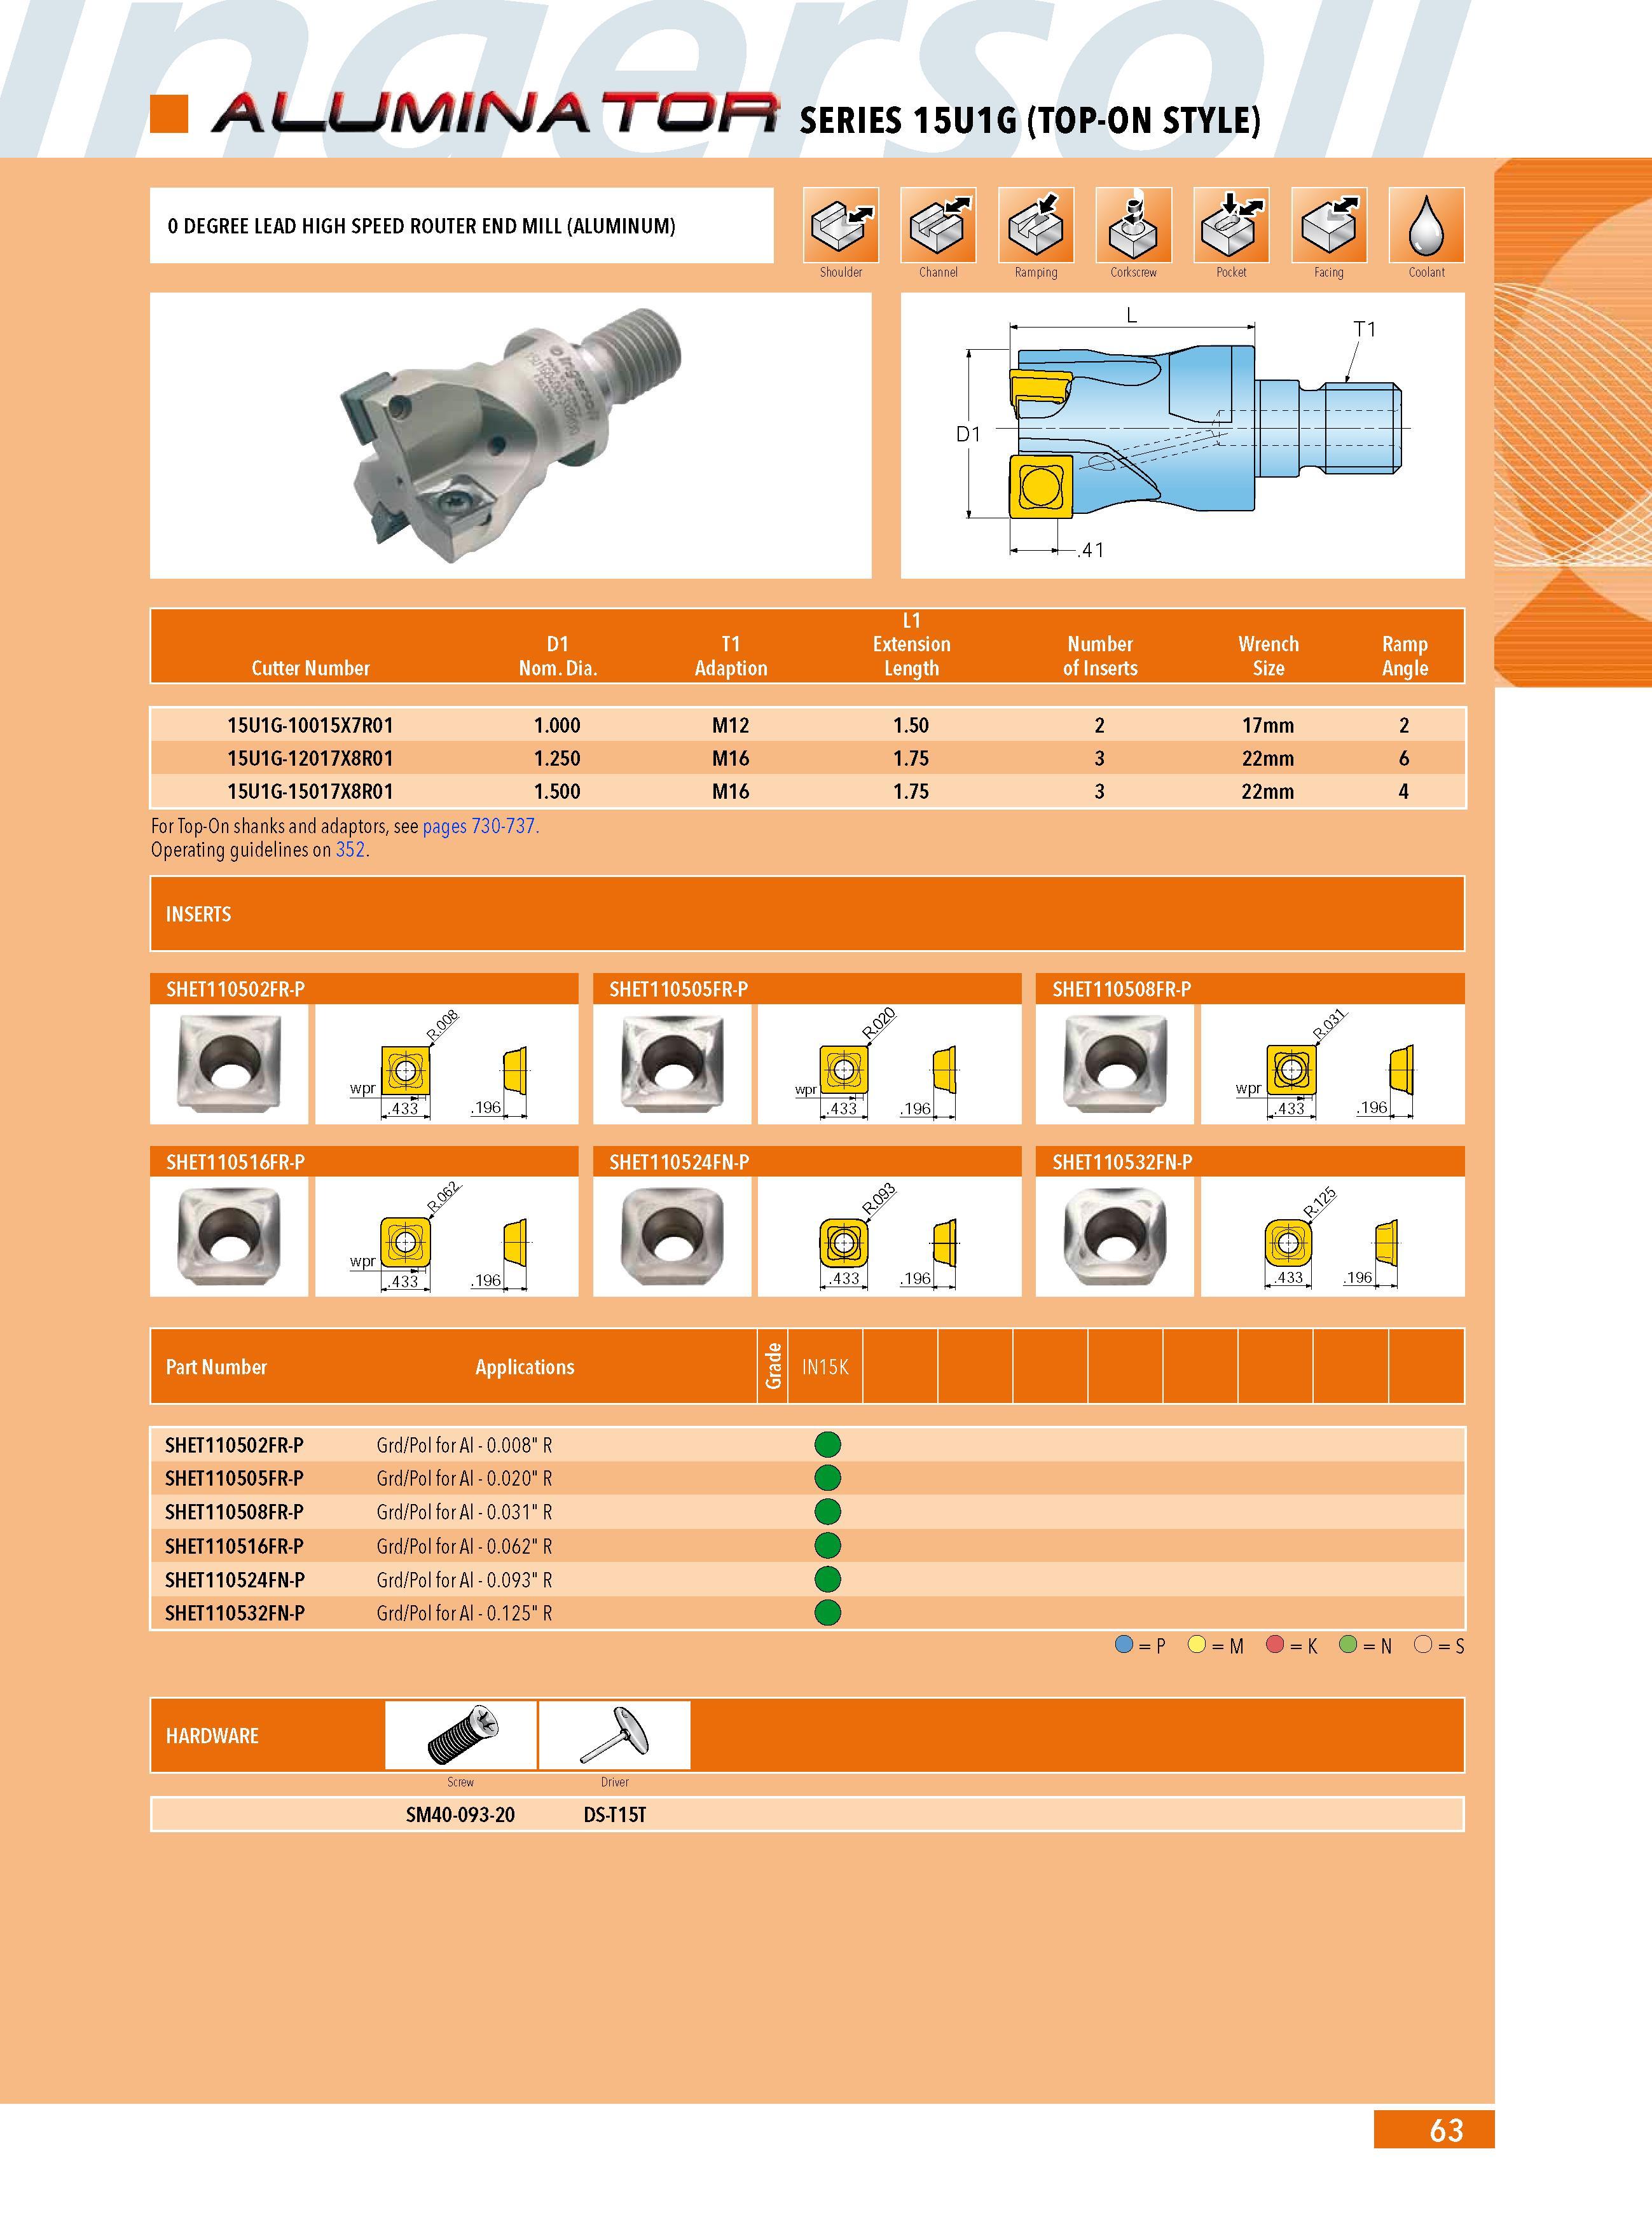Click the SHET110524FN-P insert photo
The image size is (1652, 2231).
tap(672, 1237)
